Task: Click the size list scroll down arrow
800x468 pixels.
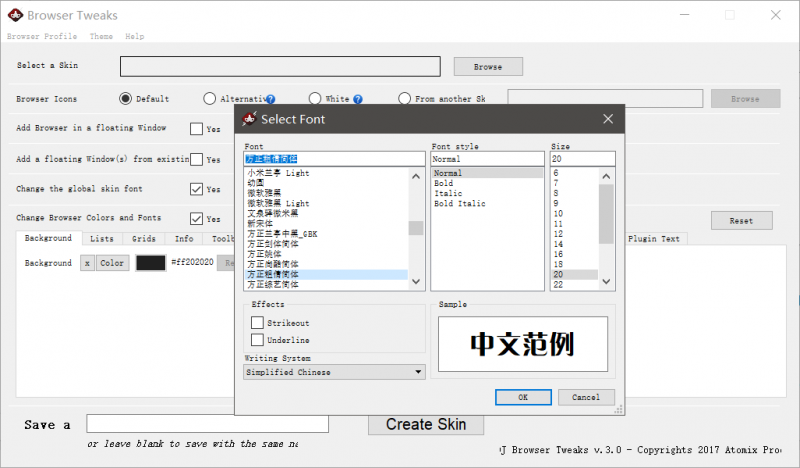Action: click(x=606, y=281)
